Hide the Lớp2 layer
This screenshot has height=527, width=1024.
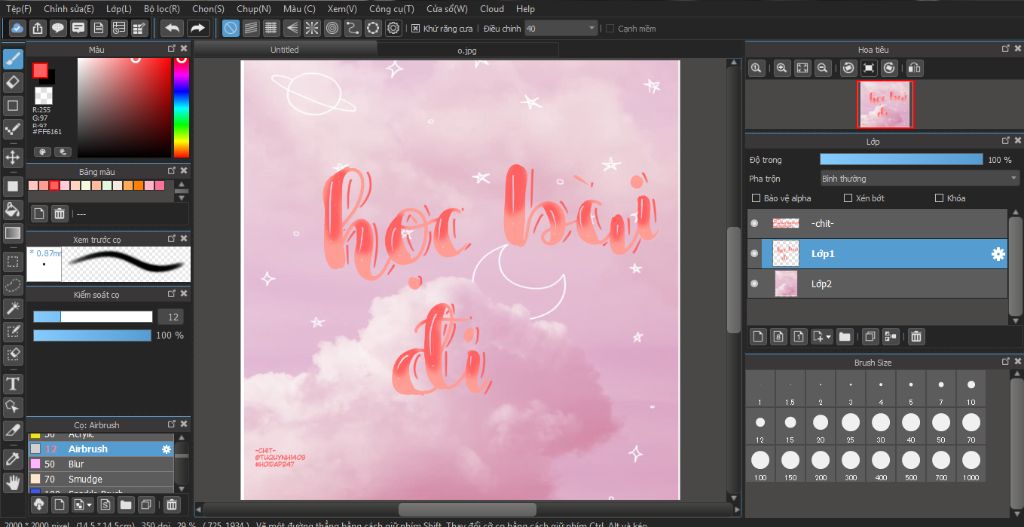[754, 283]
